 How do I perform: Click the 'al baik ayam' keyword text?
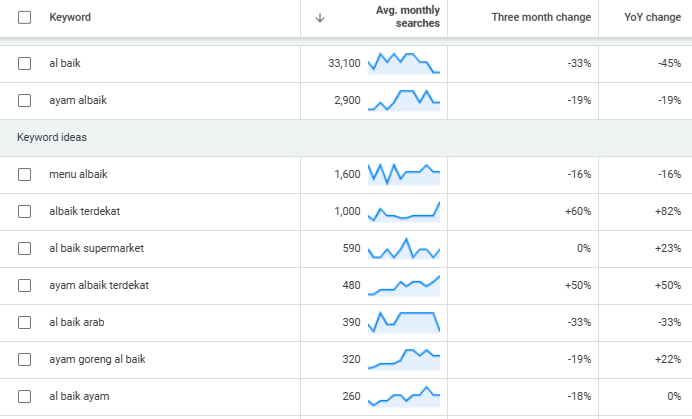click(x=79, y=396)
